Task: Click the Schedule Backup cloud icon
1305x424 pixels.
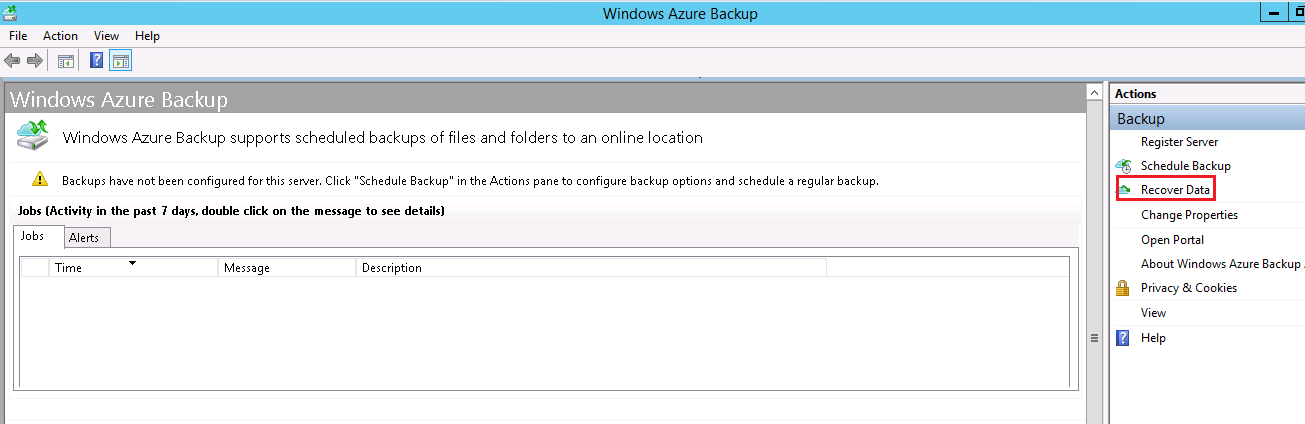Action: [1124, 166]
